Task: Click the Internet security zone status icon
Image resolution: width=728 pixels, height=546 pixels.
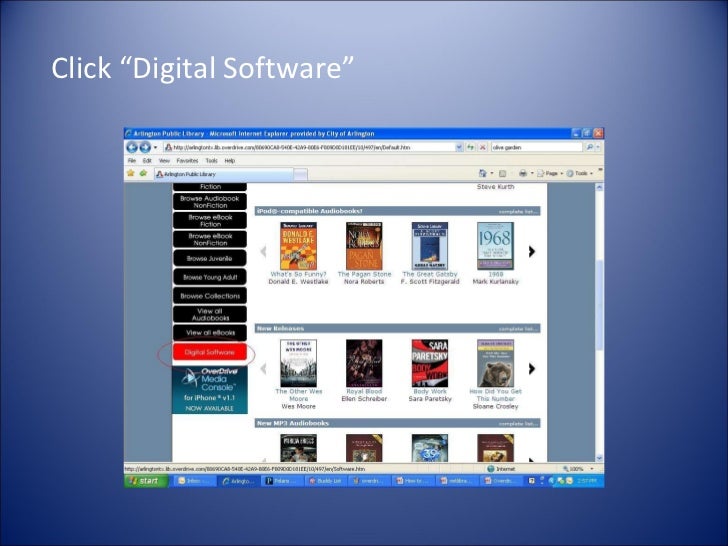Action: (x=490, y=469)
